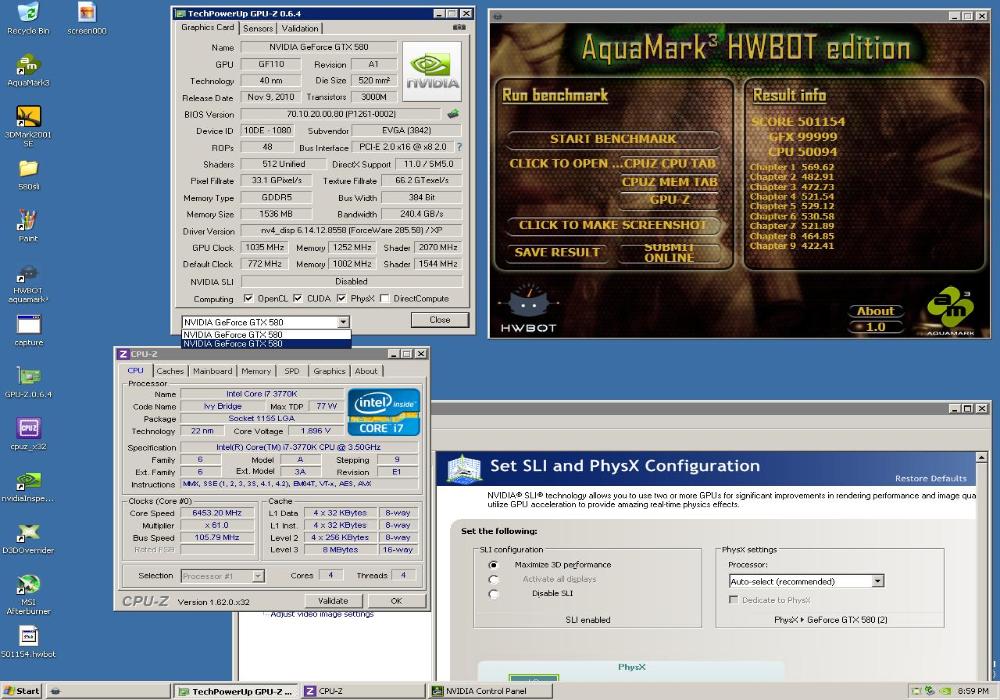This screenshot has width=1000, height=700.
Task: Click GPU-Z button in AquaMark
Action: pos(670,200)
